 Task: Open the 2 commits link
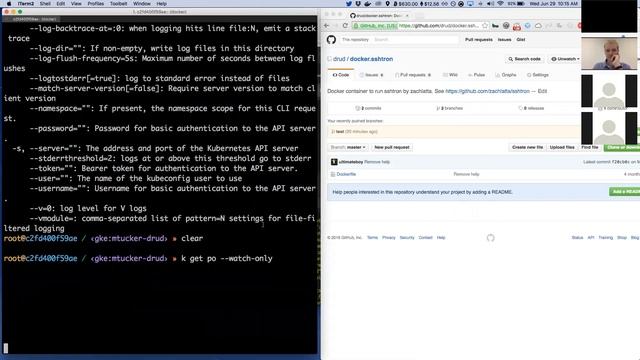click(368, 109)
